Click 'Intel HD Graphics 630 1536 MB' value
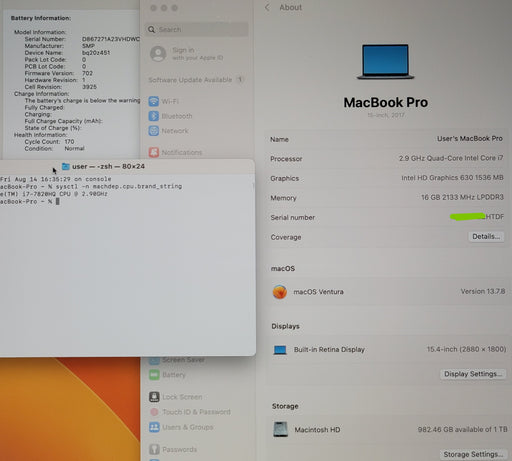Viewport: 512px width, 461px height. [x=452, y=178]
